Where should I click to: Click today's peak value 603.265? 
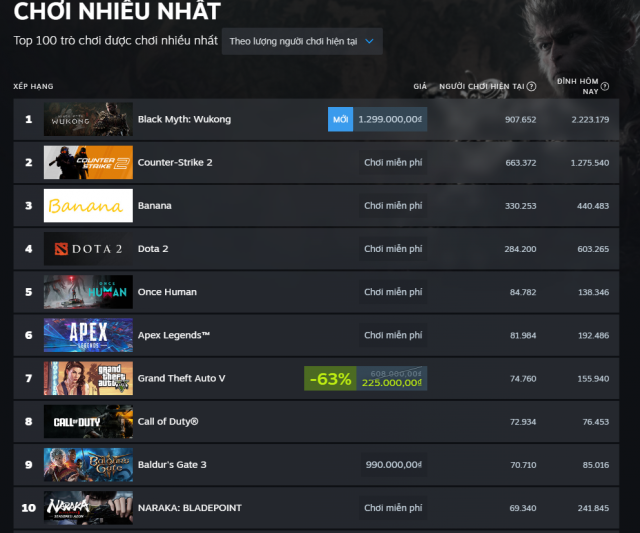pyautogui.click(x=593, y=249)
